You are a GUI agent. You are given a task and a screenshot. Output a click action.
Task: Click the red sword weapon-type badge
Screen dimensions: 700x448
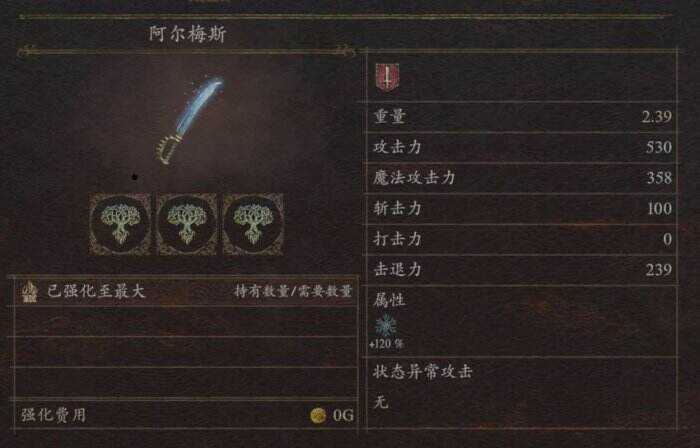[x=387, y=77]
